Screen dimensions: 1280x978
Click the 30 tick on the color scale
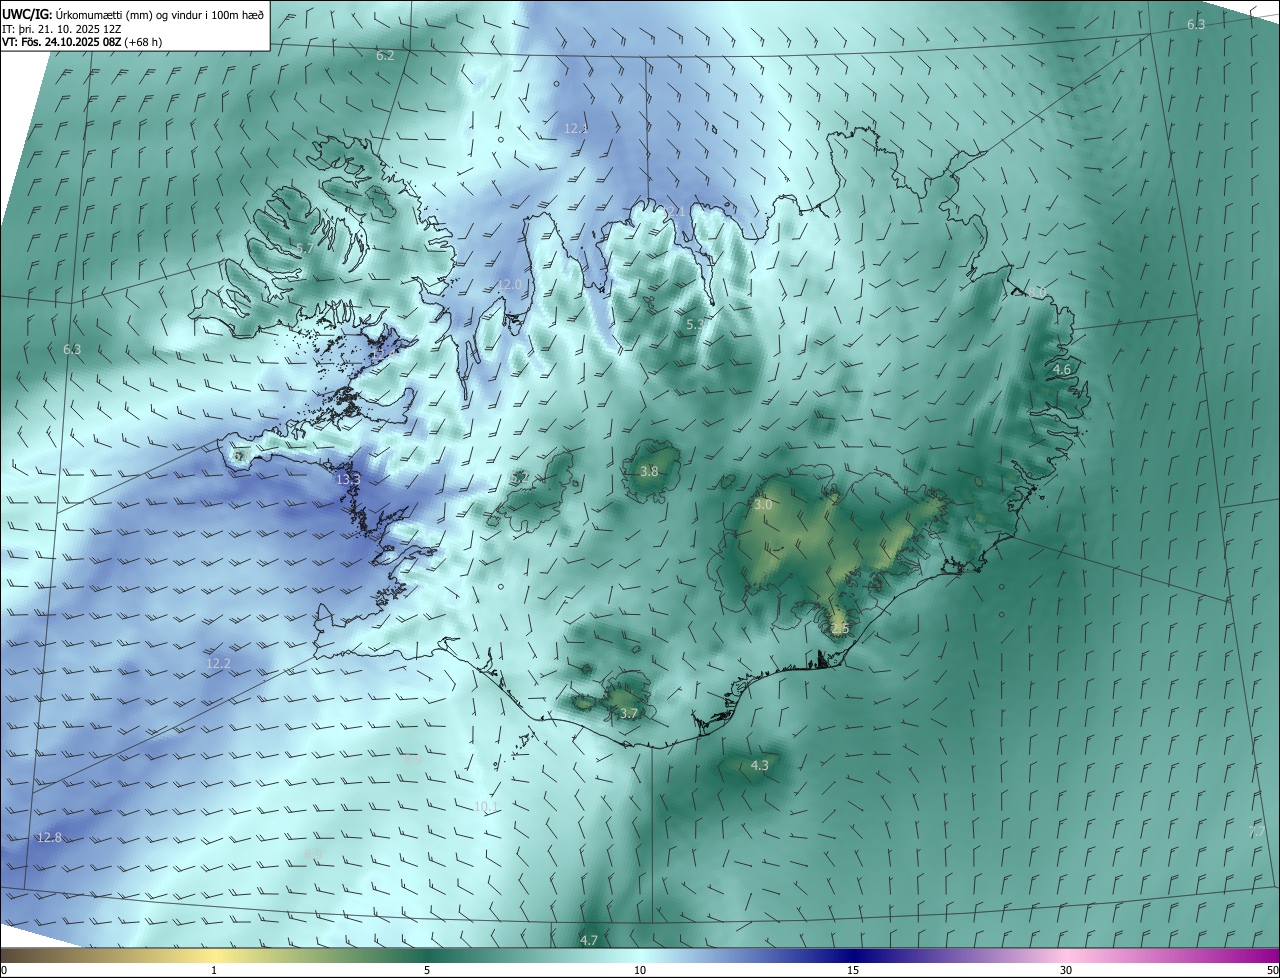[x=1066, y=970]
